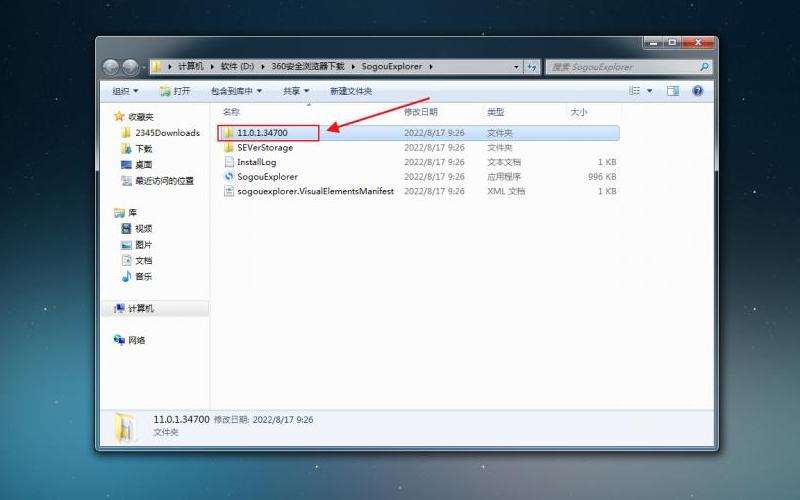The width and height of the screenshot is (800, 500).
Task: Click the 打开 toolbar button
Action: [174, 91]
